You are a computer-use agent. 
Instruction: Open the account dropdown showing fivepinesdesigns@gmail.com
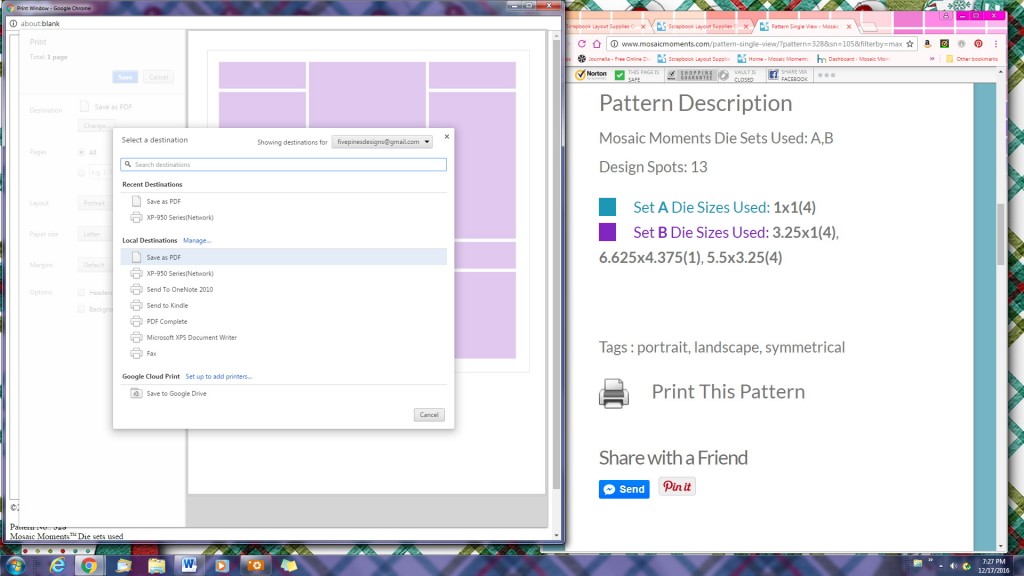[x=382, y=142]
